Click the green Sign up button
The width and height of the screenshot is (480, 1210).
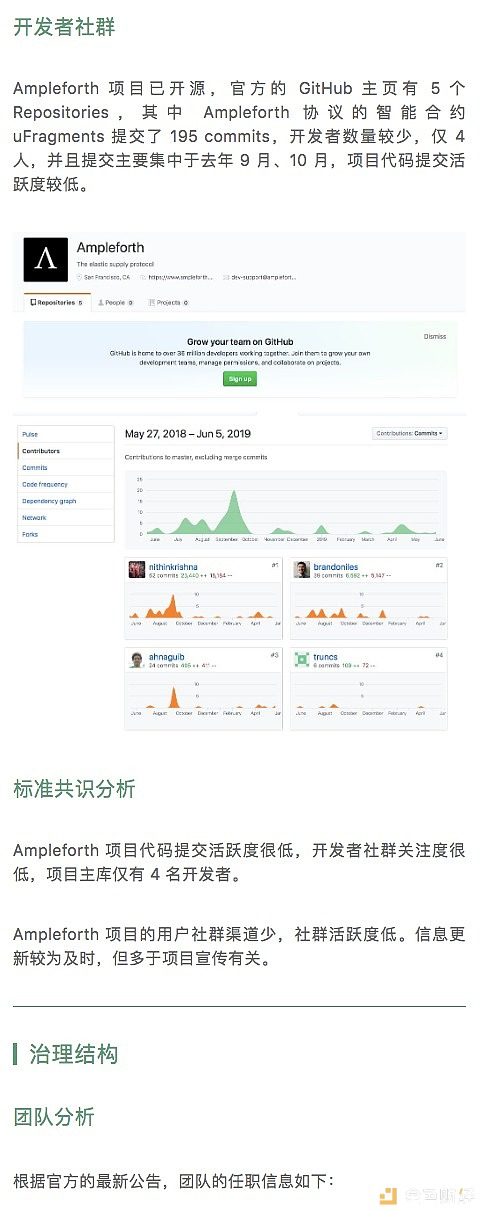[x=240, y=379]
